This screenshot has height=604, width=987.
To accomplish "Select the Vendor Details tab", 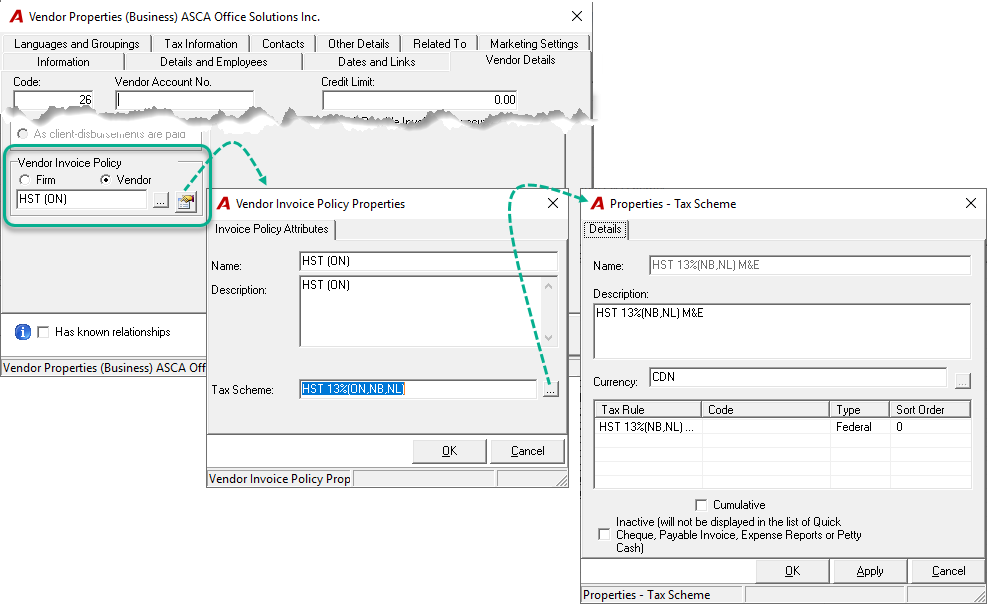I will point(521,60).
